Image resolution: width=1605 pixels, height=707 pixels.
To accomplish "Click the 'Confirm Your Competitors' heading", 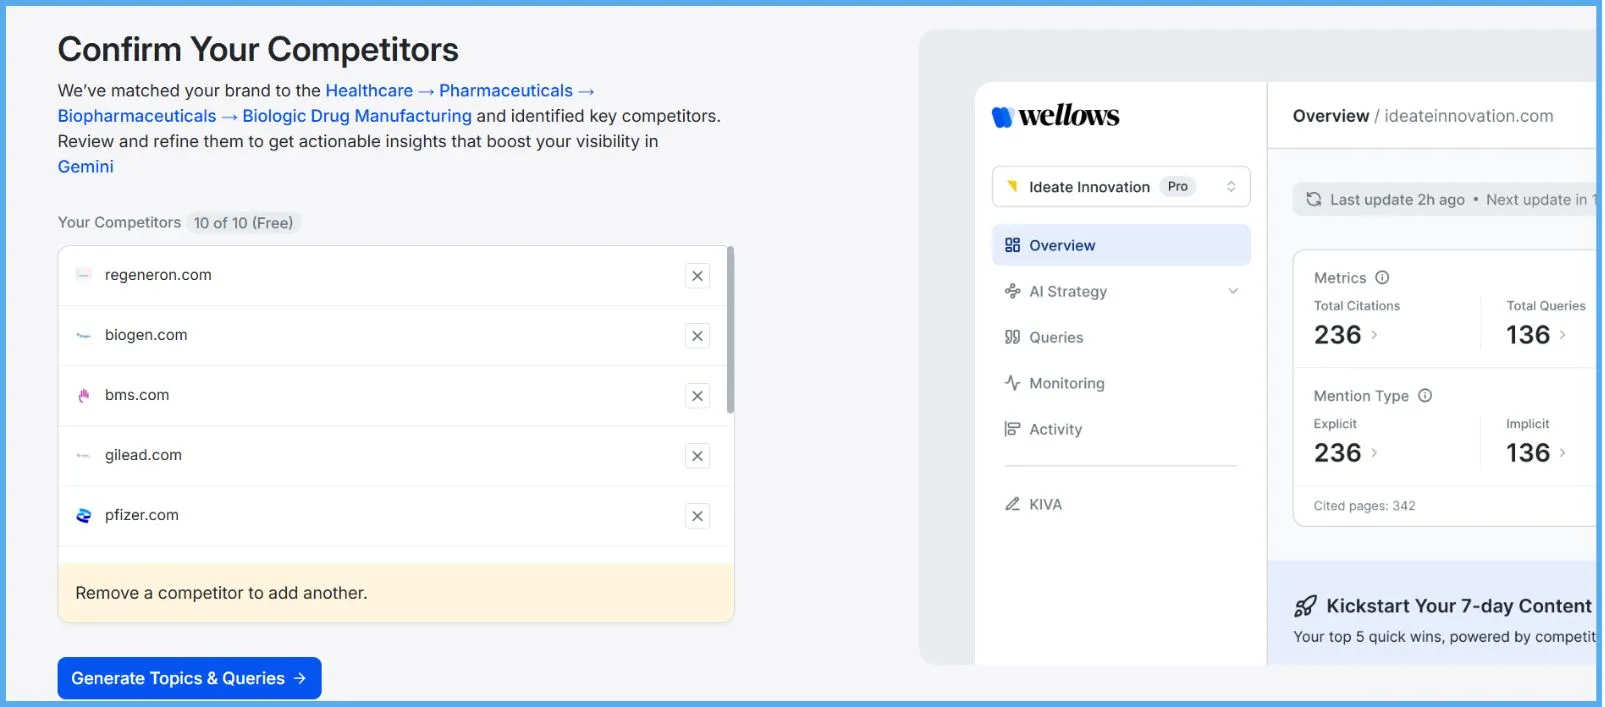I will tap(258, 49).
